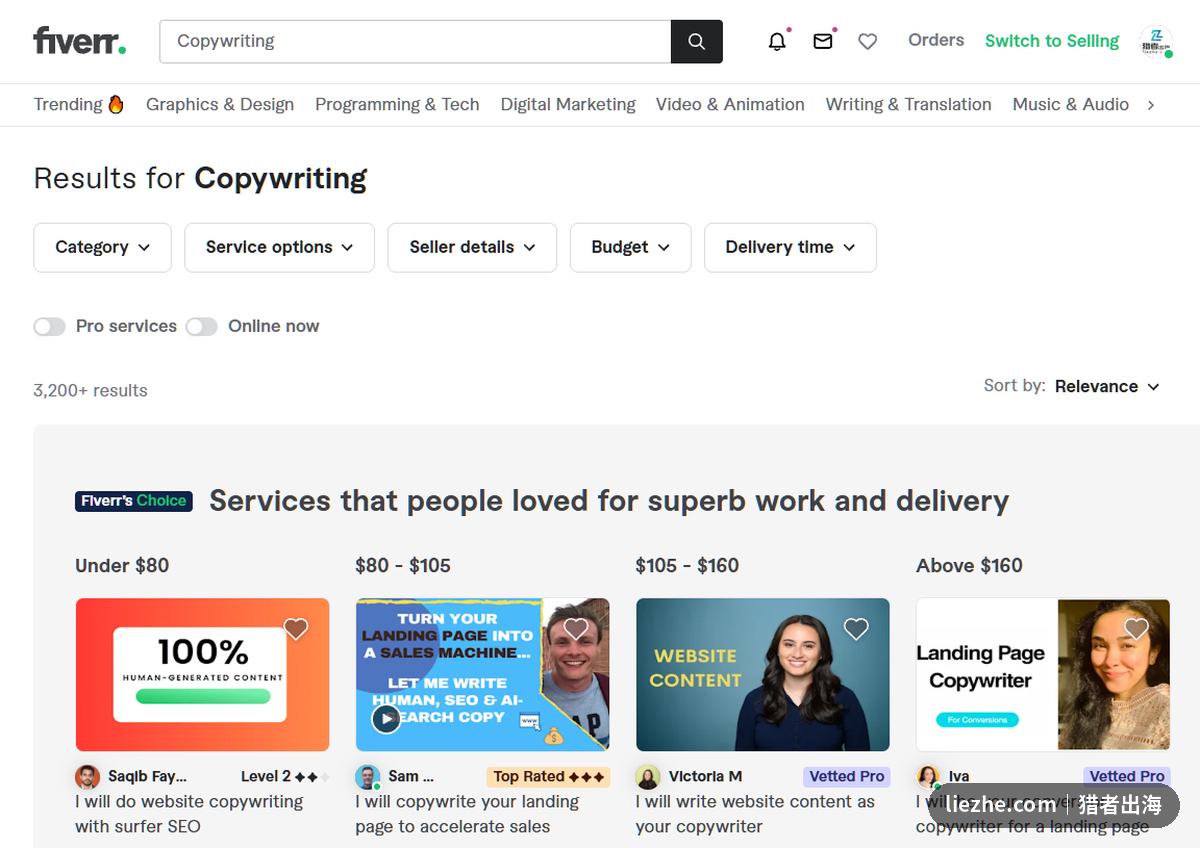Favorite the 100% human-generated content gig

[x=296, y=629]
